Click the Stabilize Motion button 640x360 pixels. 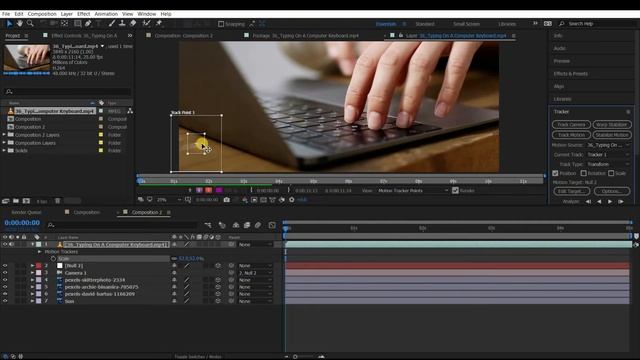(611, 135)
